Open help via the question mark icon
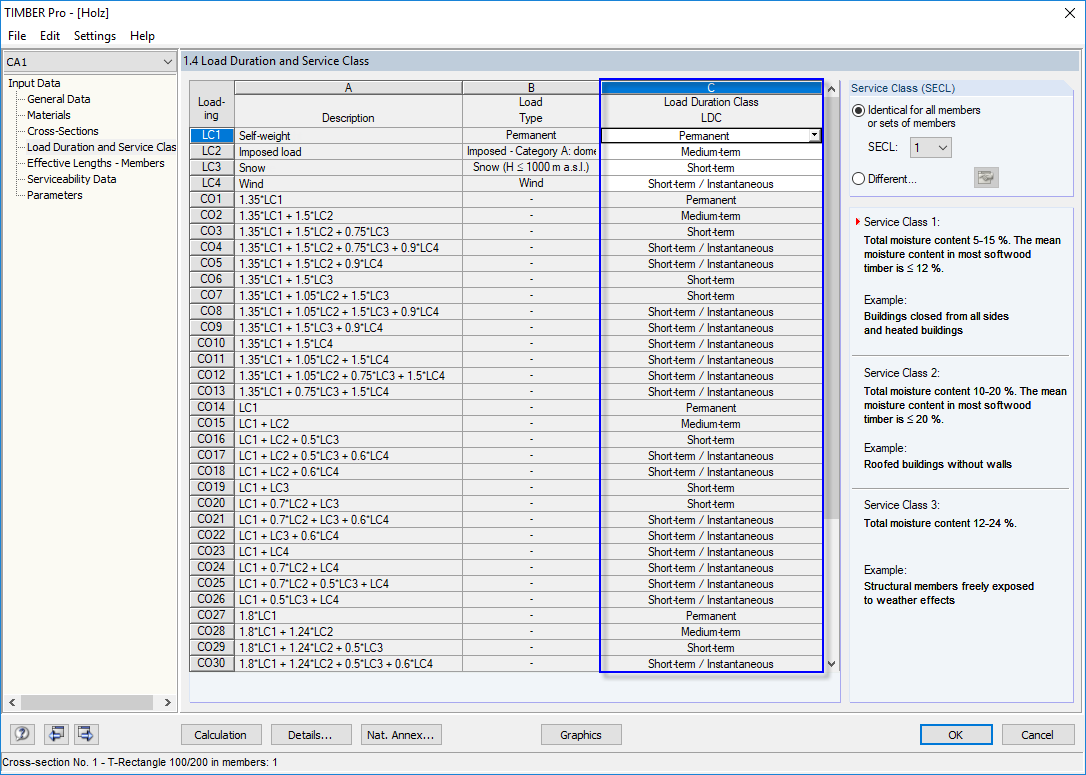Image resolution: width=1086 pixels, height=775 pixels. click(x=21, y=734)
